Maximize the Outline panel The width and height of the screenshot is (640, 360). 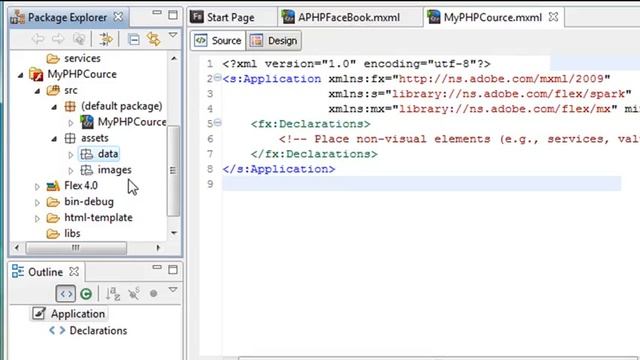(x=173, y=269)
